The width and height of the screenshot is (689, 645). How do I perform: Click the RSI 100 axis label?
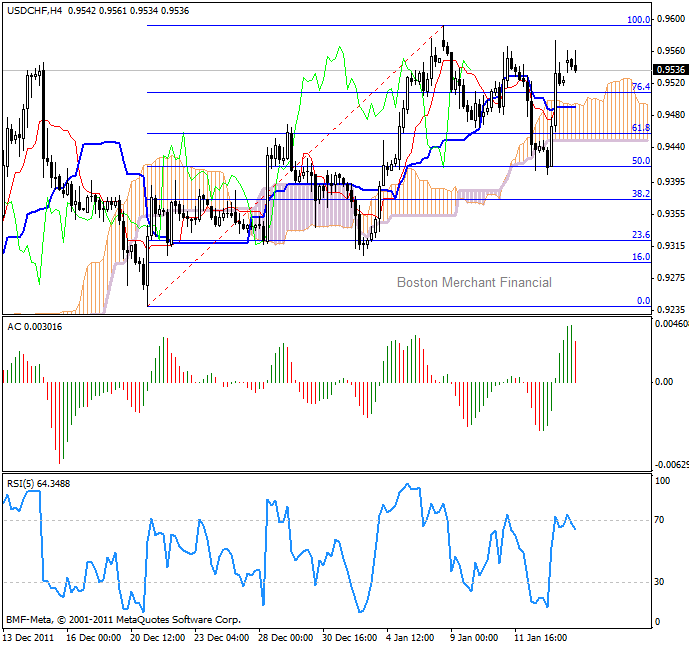[663, 481]
